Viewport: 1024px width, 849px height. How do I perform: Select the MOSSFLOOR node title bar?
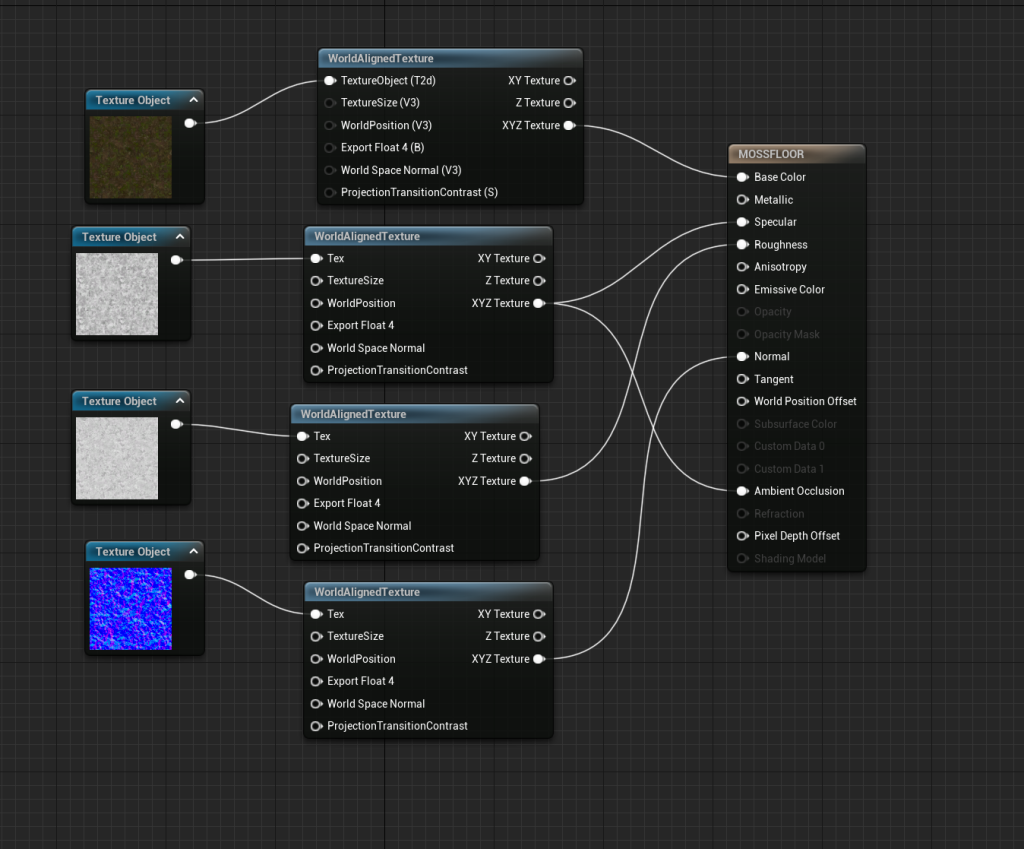click(x=797, y=154)
